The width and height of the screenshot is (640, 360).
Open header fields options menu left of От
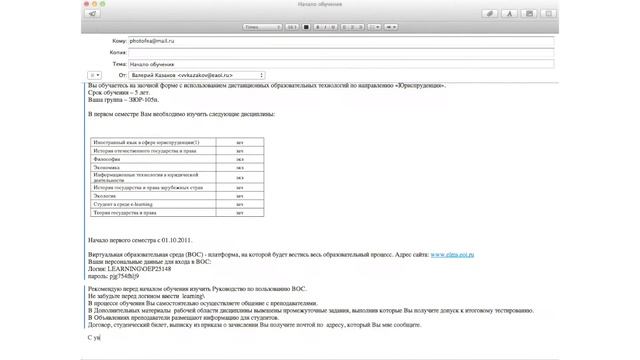(94, 76)
